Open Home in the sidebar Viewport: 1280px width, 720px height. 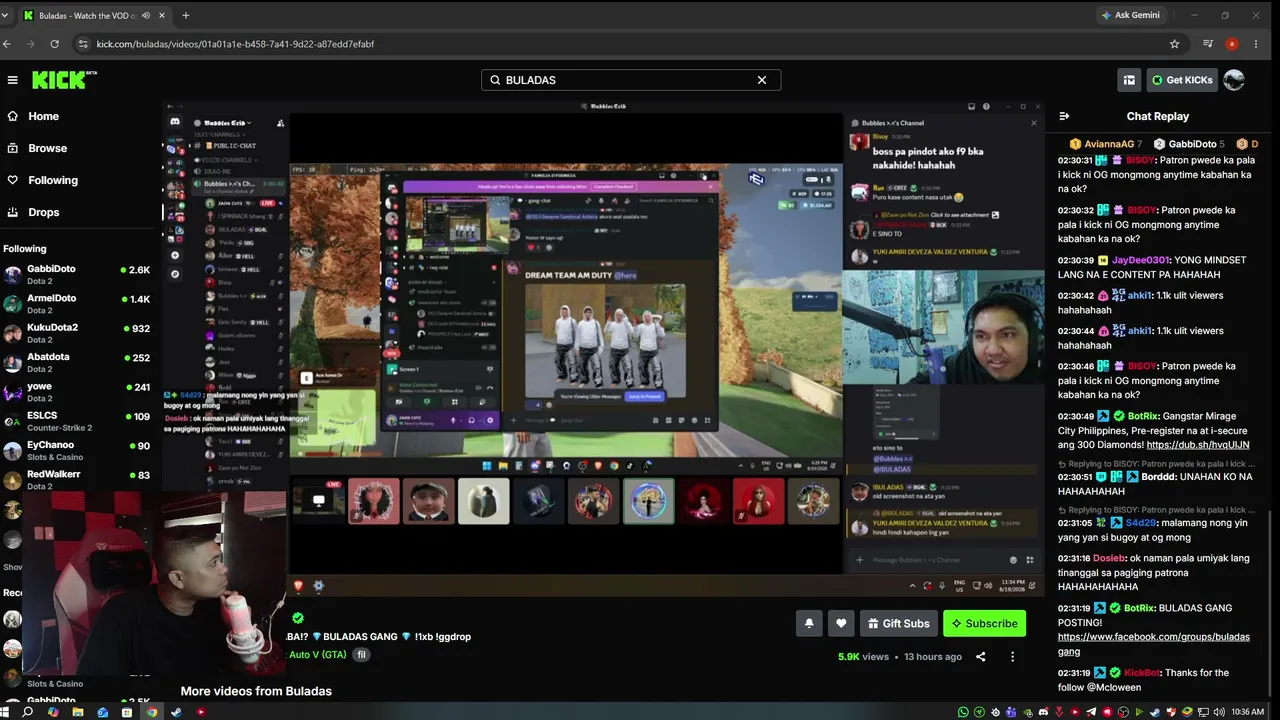(x=43, y=116)
